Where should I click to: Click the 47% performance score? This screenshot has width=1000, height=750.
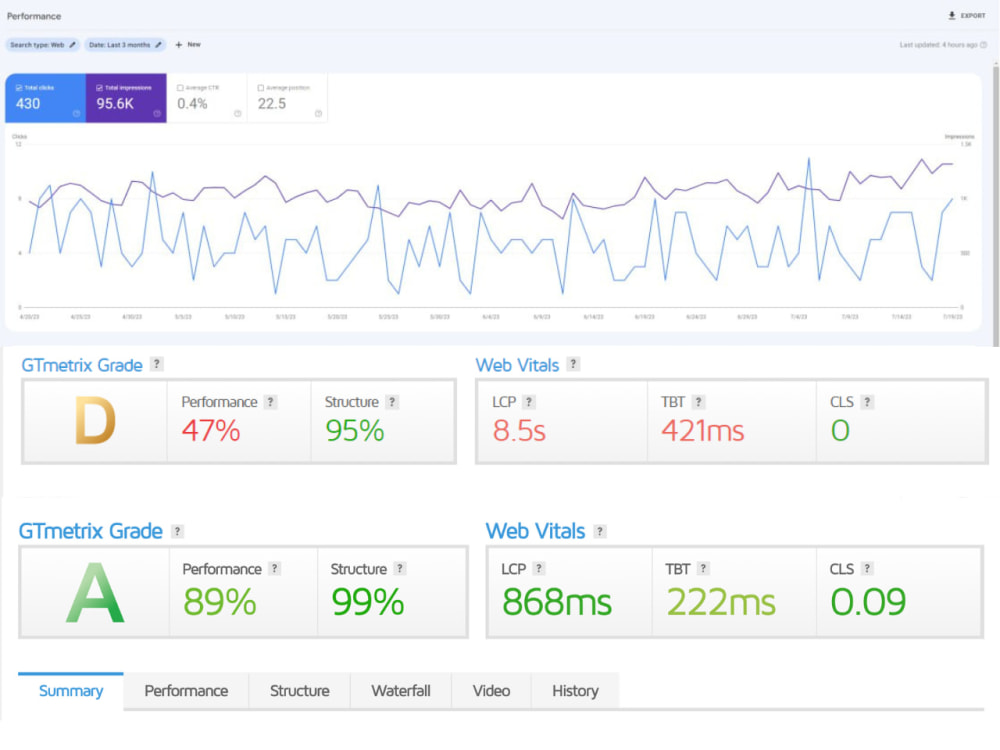(x=211, y=430)
